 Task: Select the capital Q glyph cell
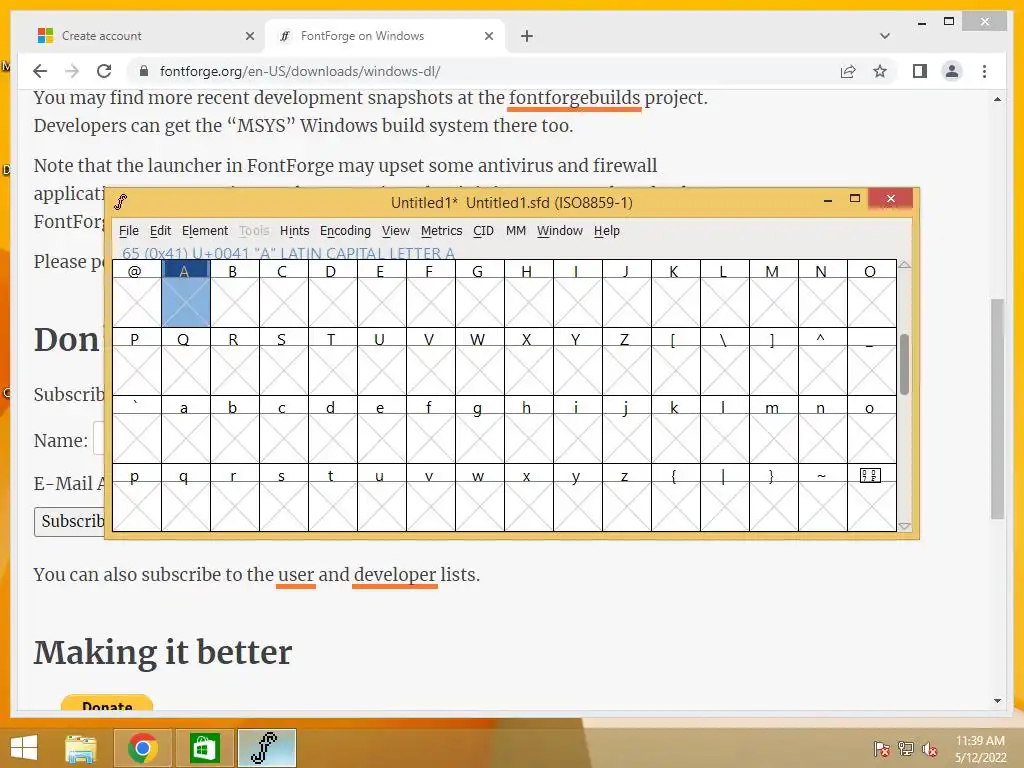coord(186,361)
